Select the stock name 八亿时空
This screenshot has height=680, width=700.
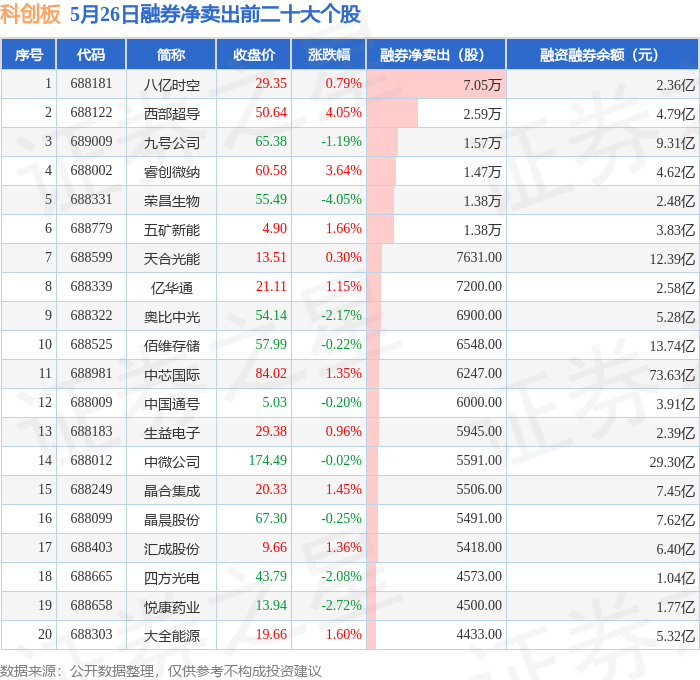click(172, 84)
